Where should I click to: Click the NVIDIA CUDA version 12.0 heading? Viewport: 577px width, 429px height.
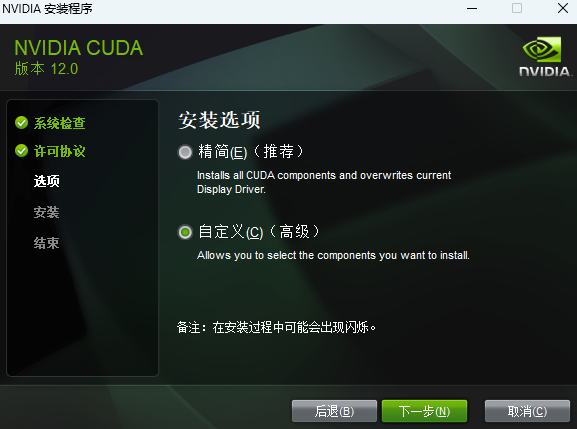78,57
